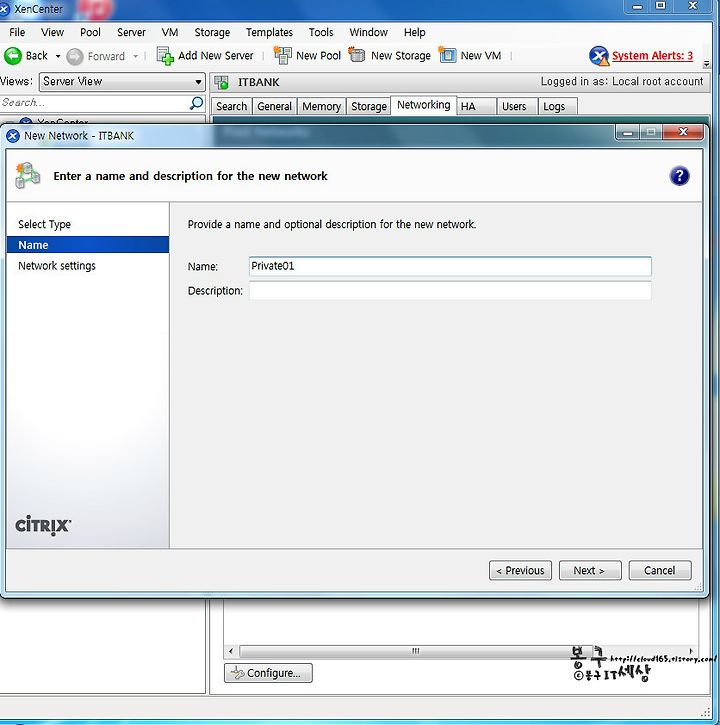This screenshot has width=720, height=725.
Task: Click the System Alerts: 3 link
Action: (x=652, y=56)
